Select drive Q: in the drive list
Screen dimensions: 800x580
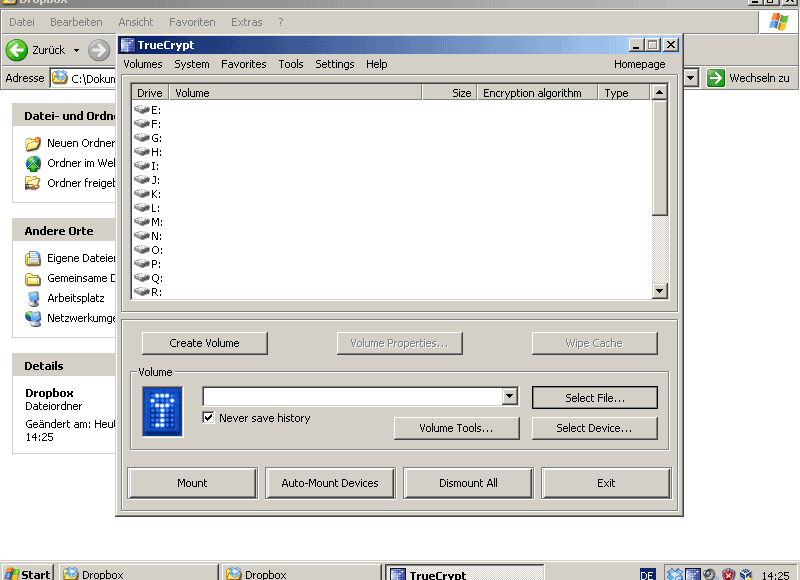pos(147,279)
